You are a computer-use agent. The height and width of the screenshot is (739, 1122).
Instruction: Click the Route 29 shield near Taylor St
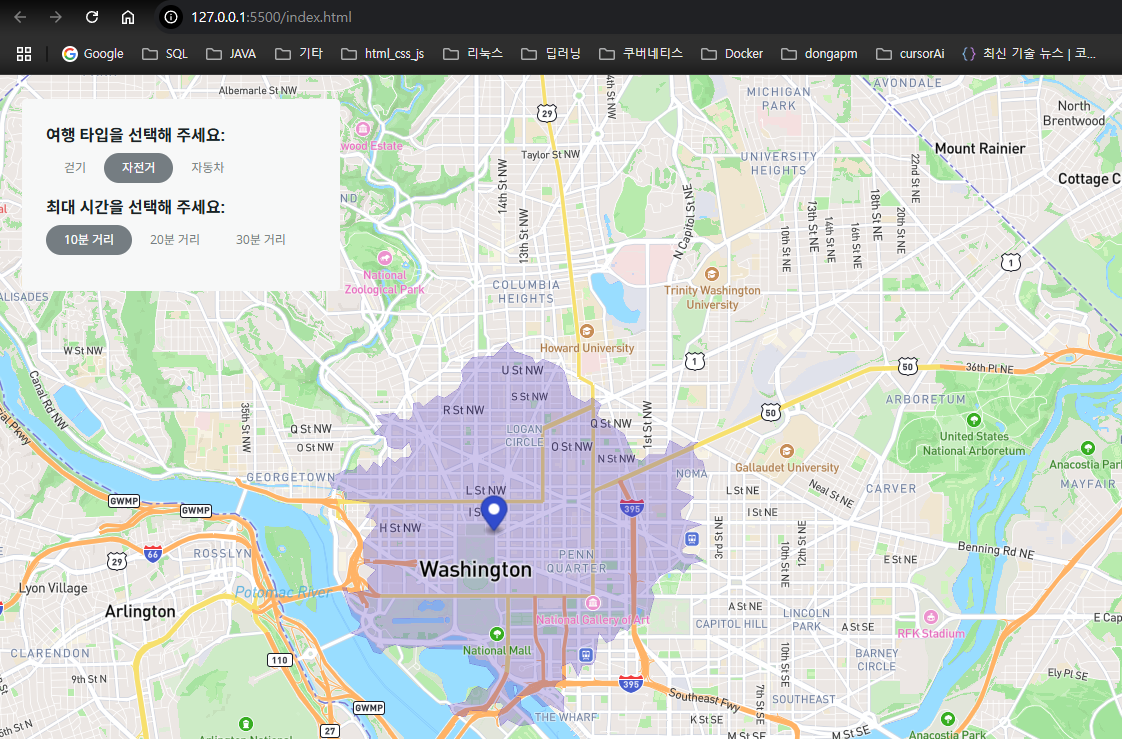[547, 113]
